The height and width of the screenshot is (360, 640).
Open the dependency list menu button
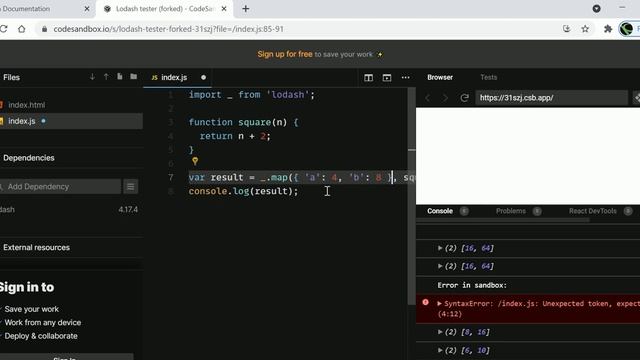(x=131, y=187)
